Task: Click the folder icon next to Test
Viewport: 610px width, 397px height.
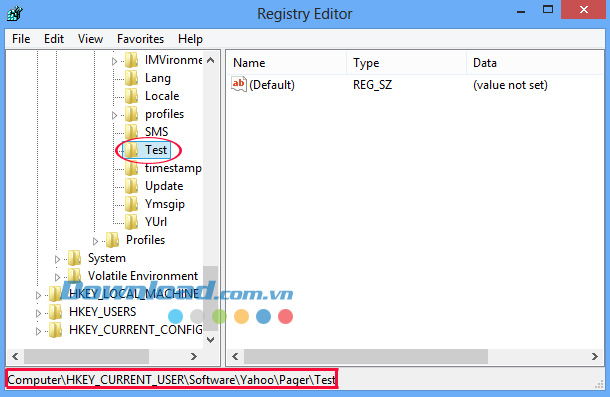Action: point(131,150)
